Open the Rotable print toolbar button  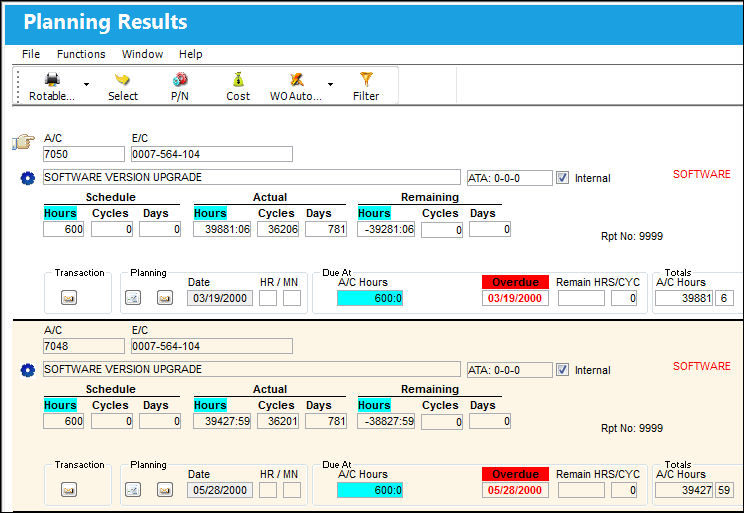click(x=52, y=86)
